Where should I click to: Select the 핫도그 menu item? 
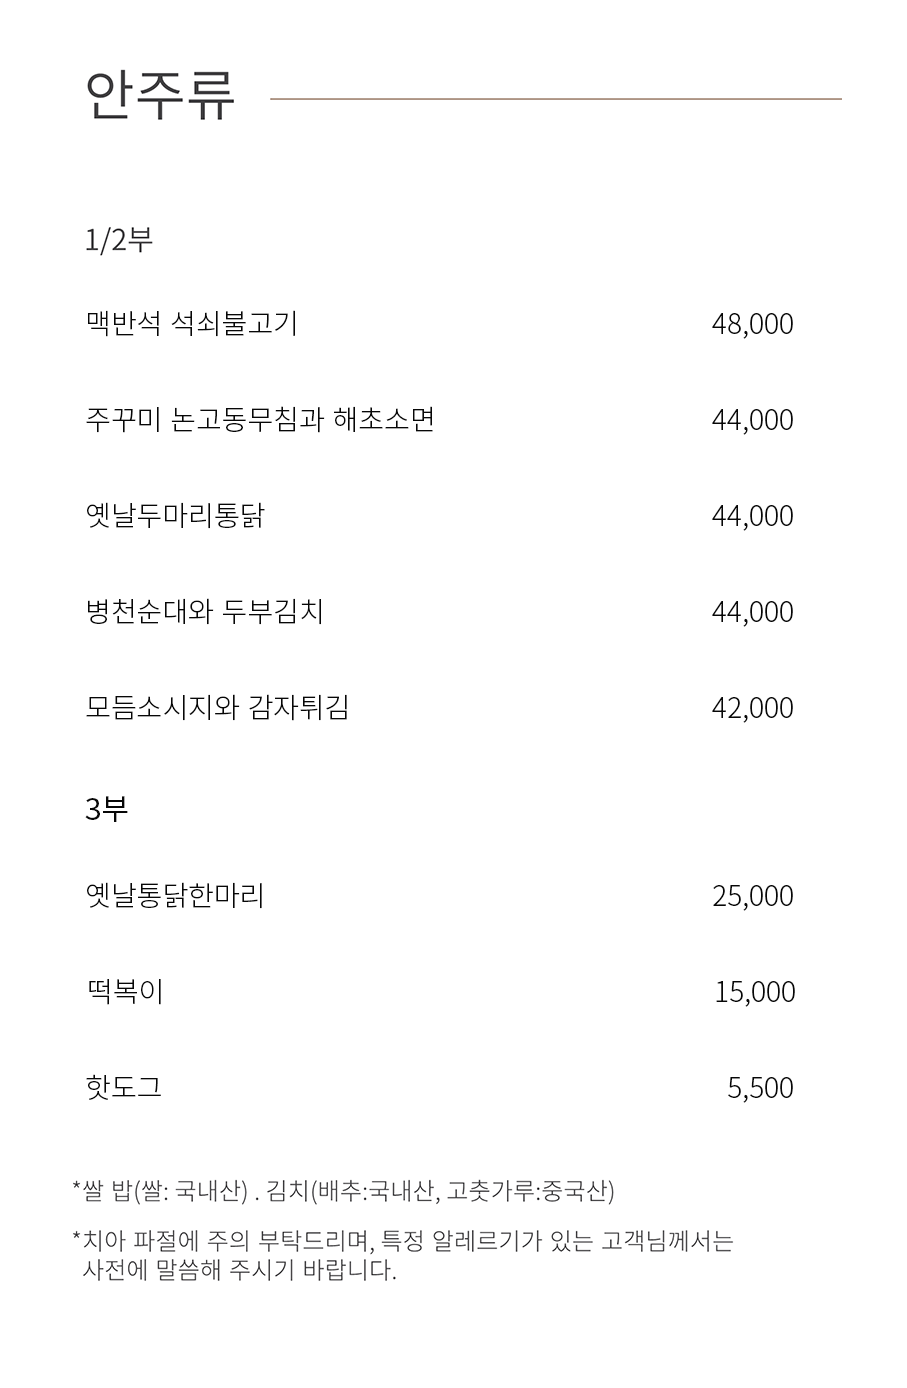[x=124, y=1087]
